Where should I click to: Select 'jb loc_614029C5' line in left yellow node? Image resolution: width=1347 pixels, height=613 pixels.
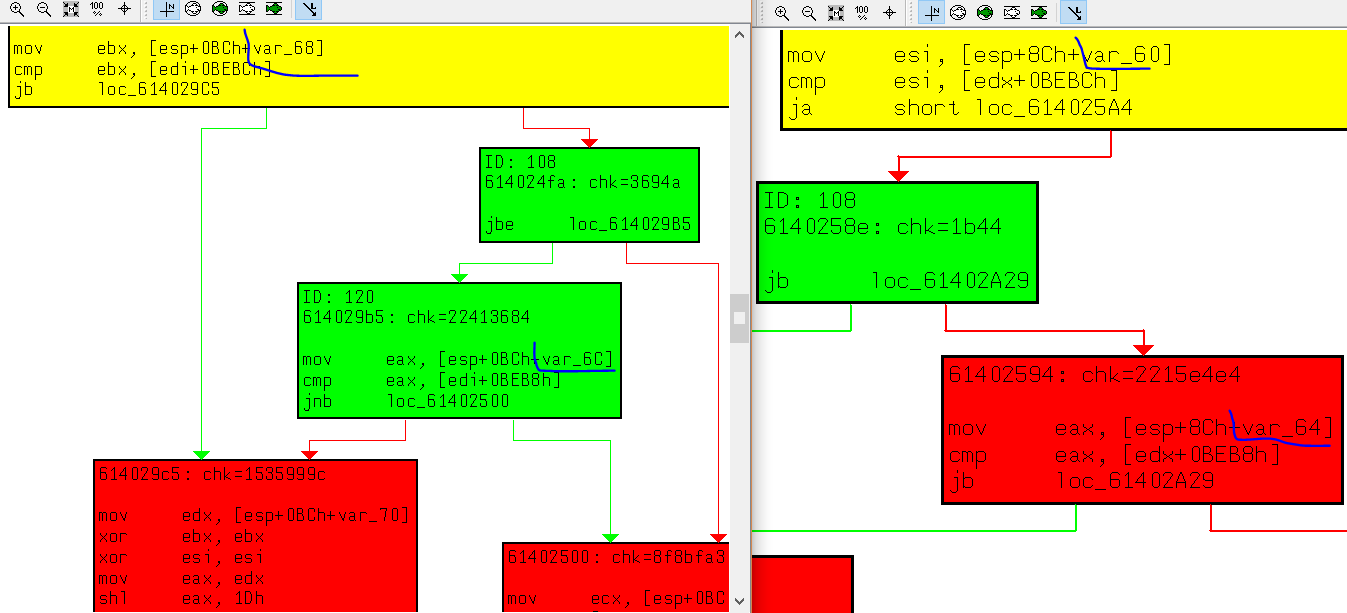[x=117, y=89]
